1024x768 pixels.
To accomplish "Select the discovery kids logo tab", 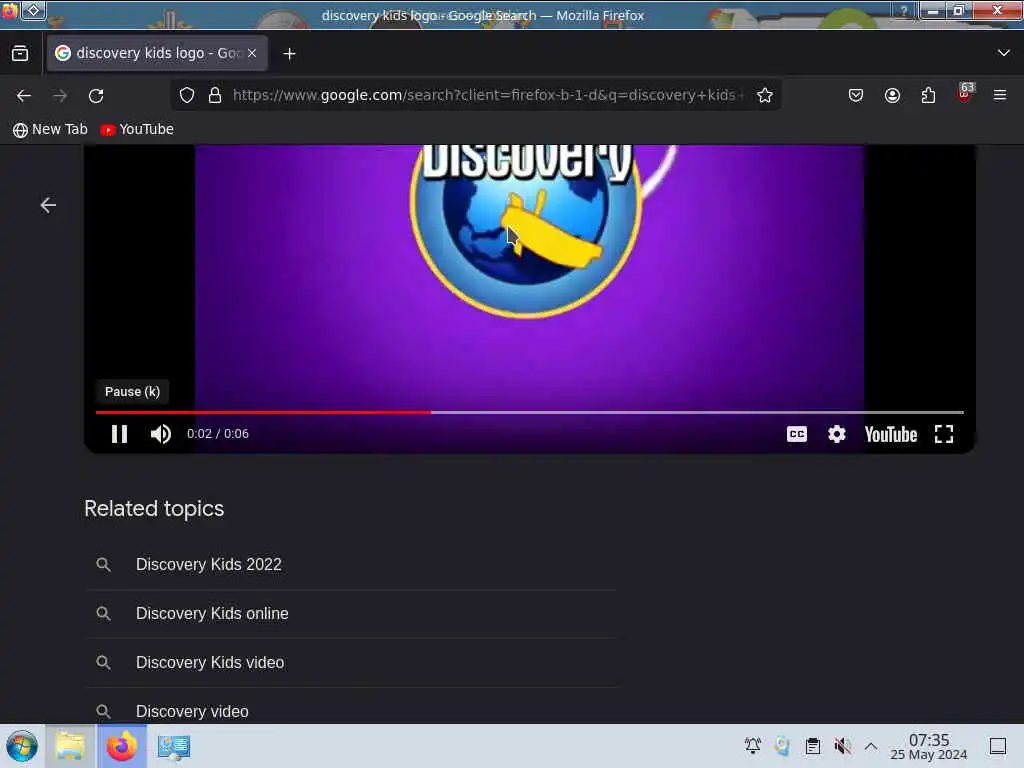I will [157, 53].
